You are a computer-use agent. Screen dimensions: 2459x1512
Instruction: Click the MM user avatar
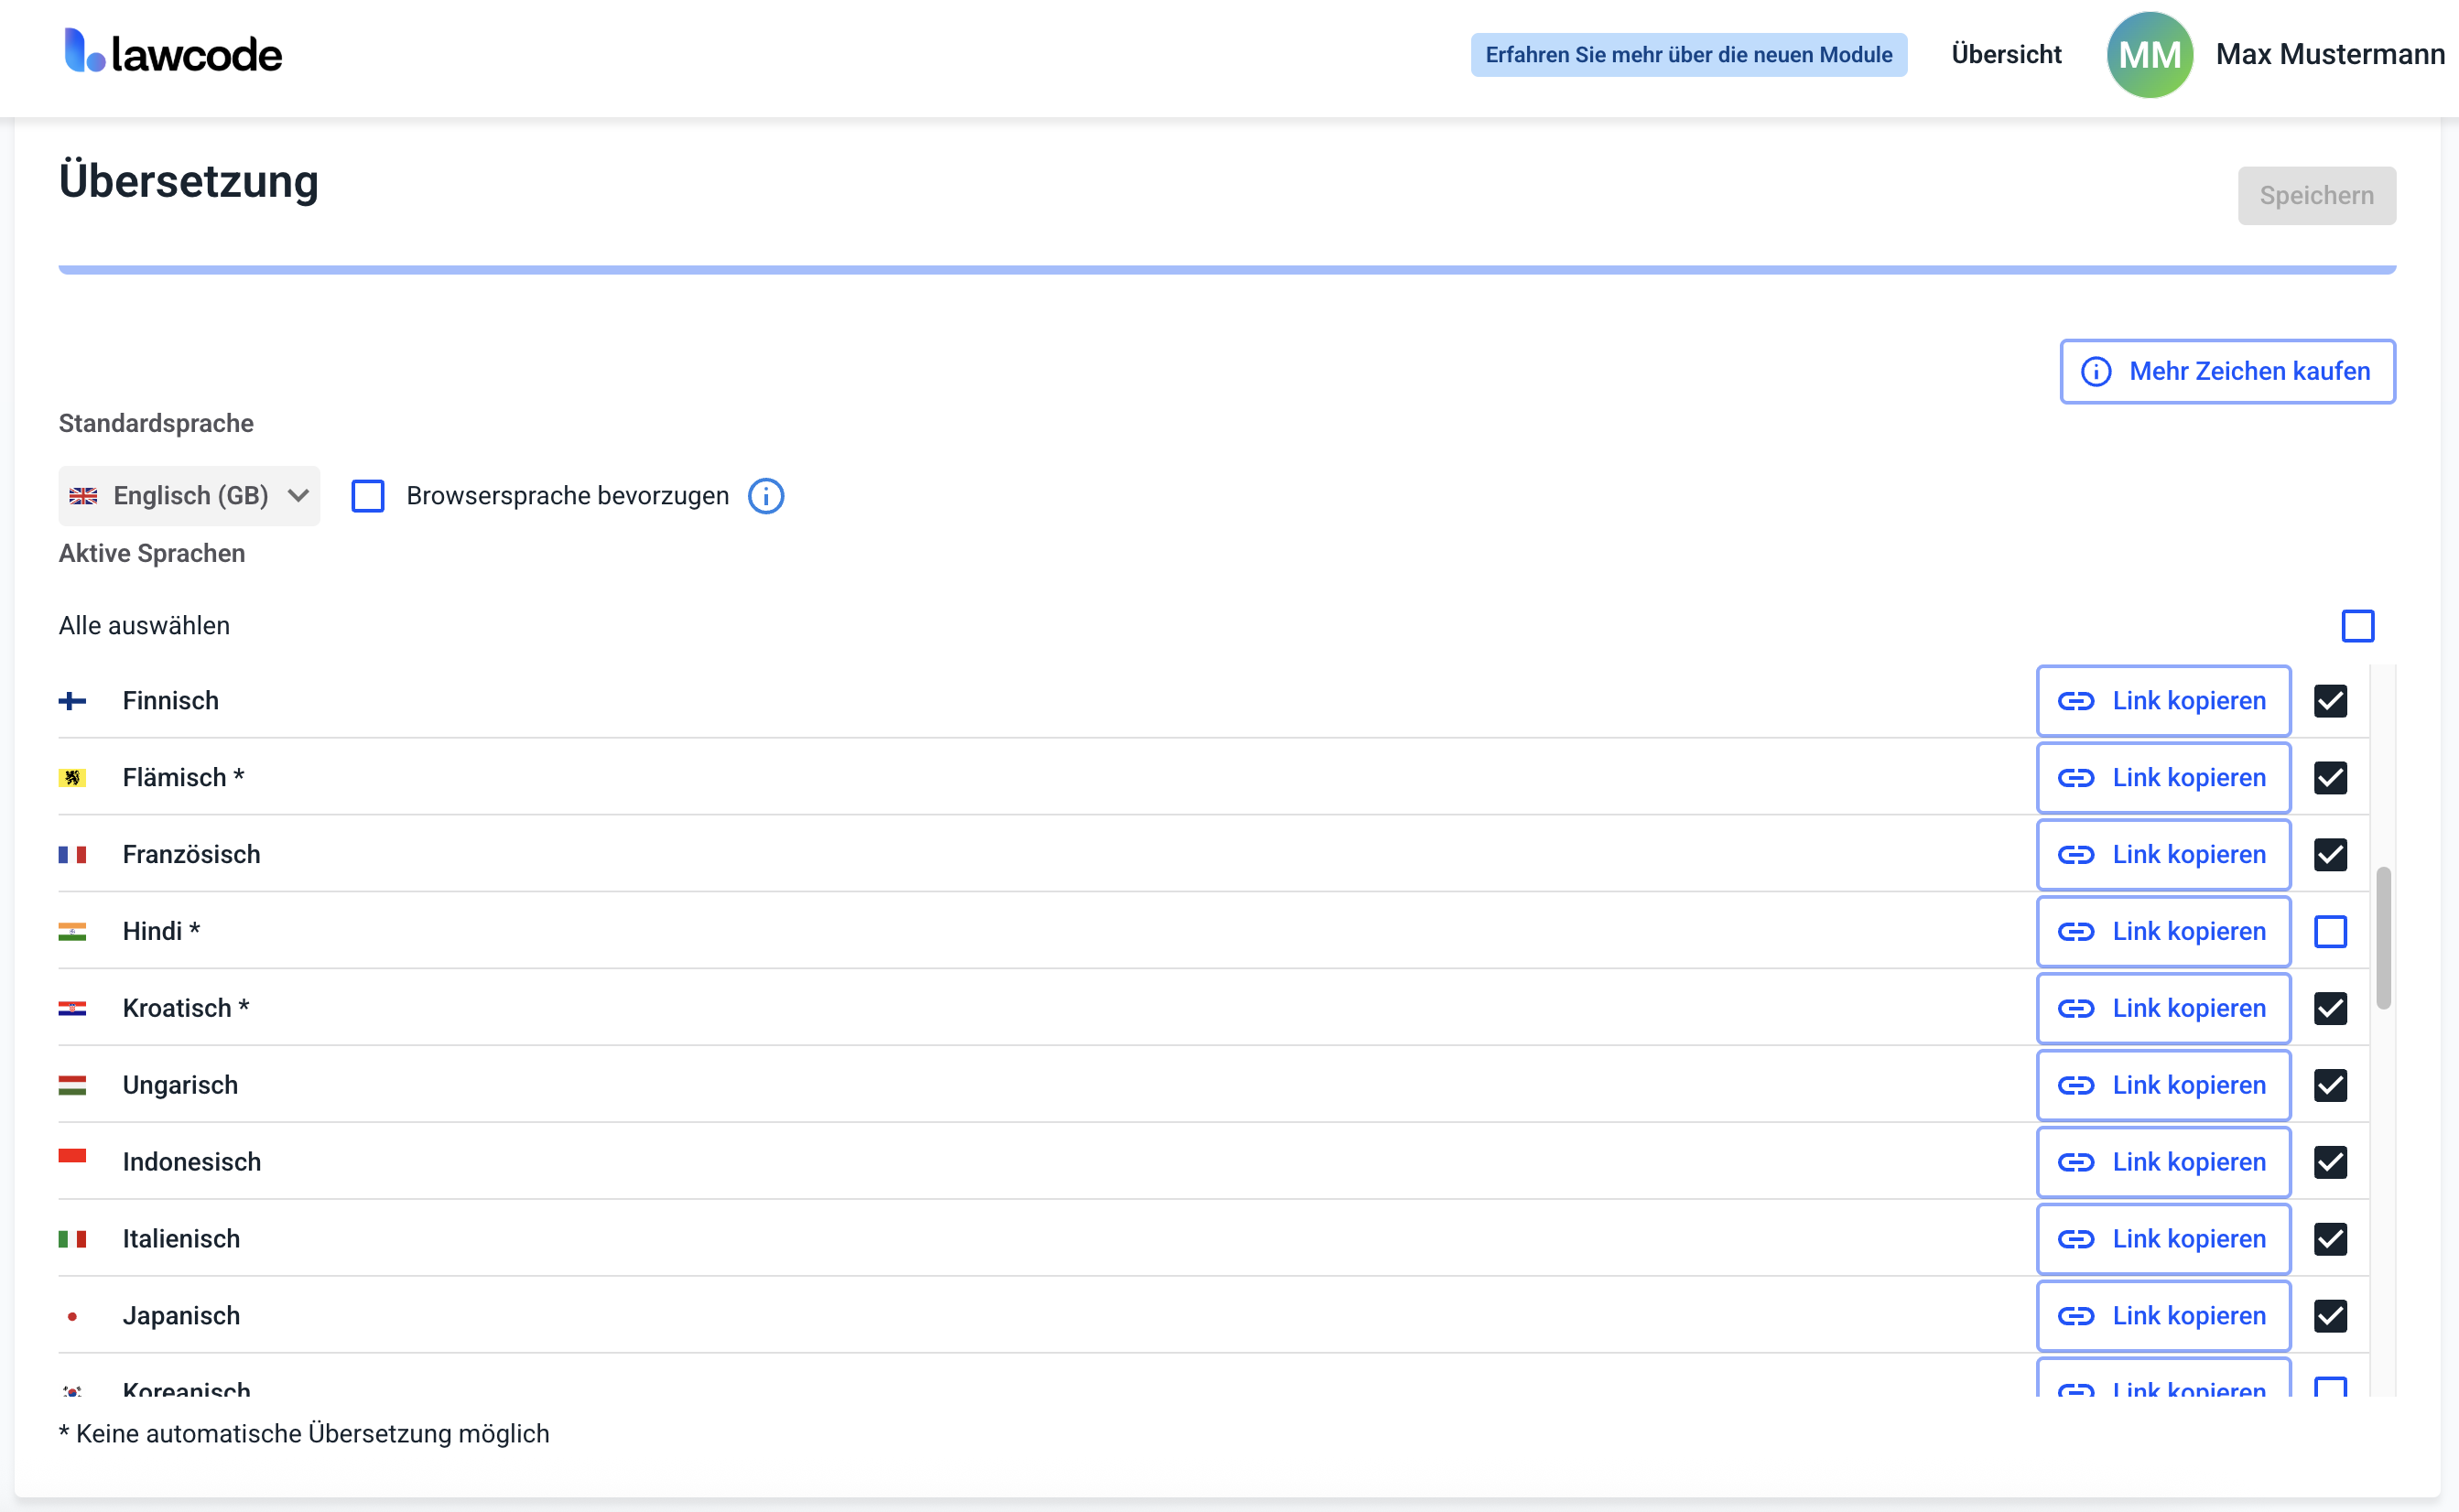click(2149, 54)
